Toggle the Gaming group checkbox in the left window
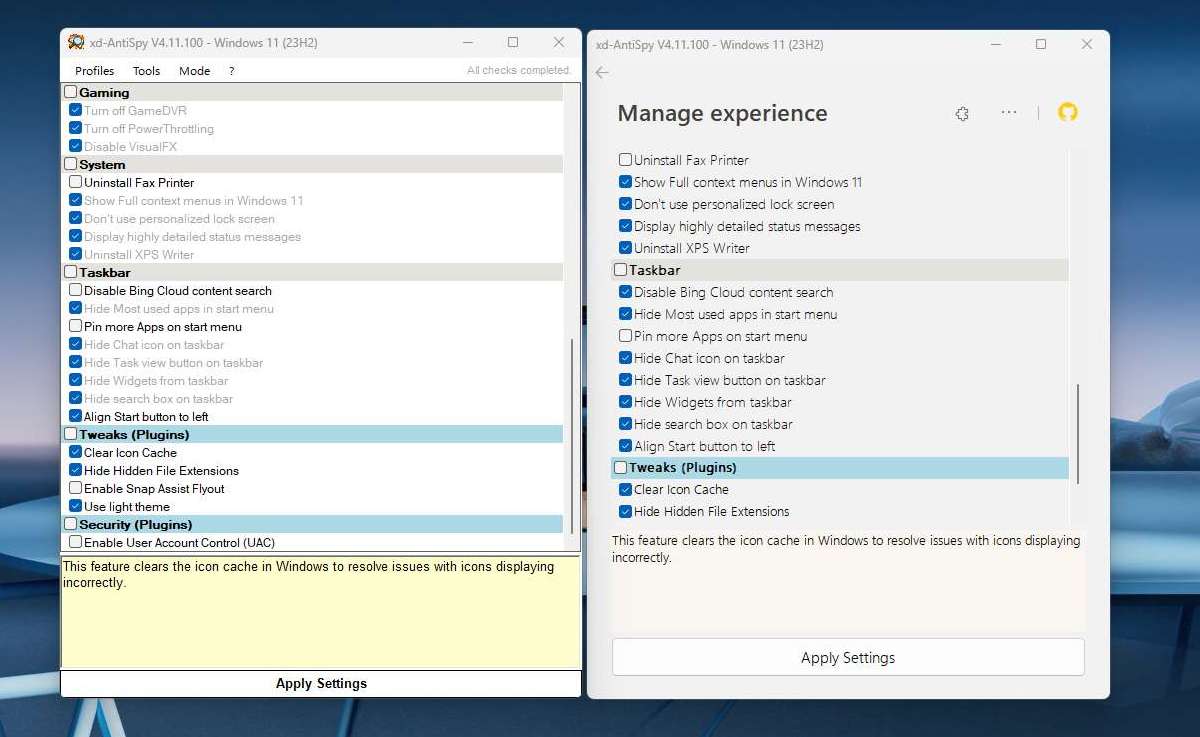The width and height of the screenshot is (1200, 737). (x=71, y=92)
